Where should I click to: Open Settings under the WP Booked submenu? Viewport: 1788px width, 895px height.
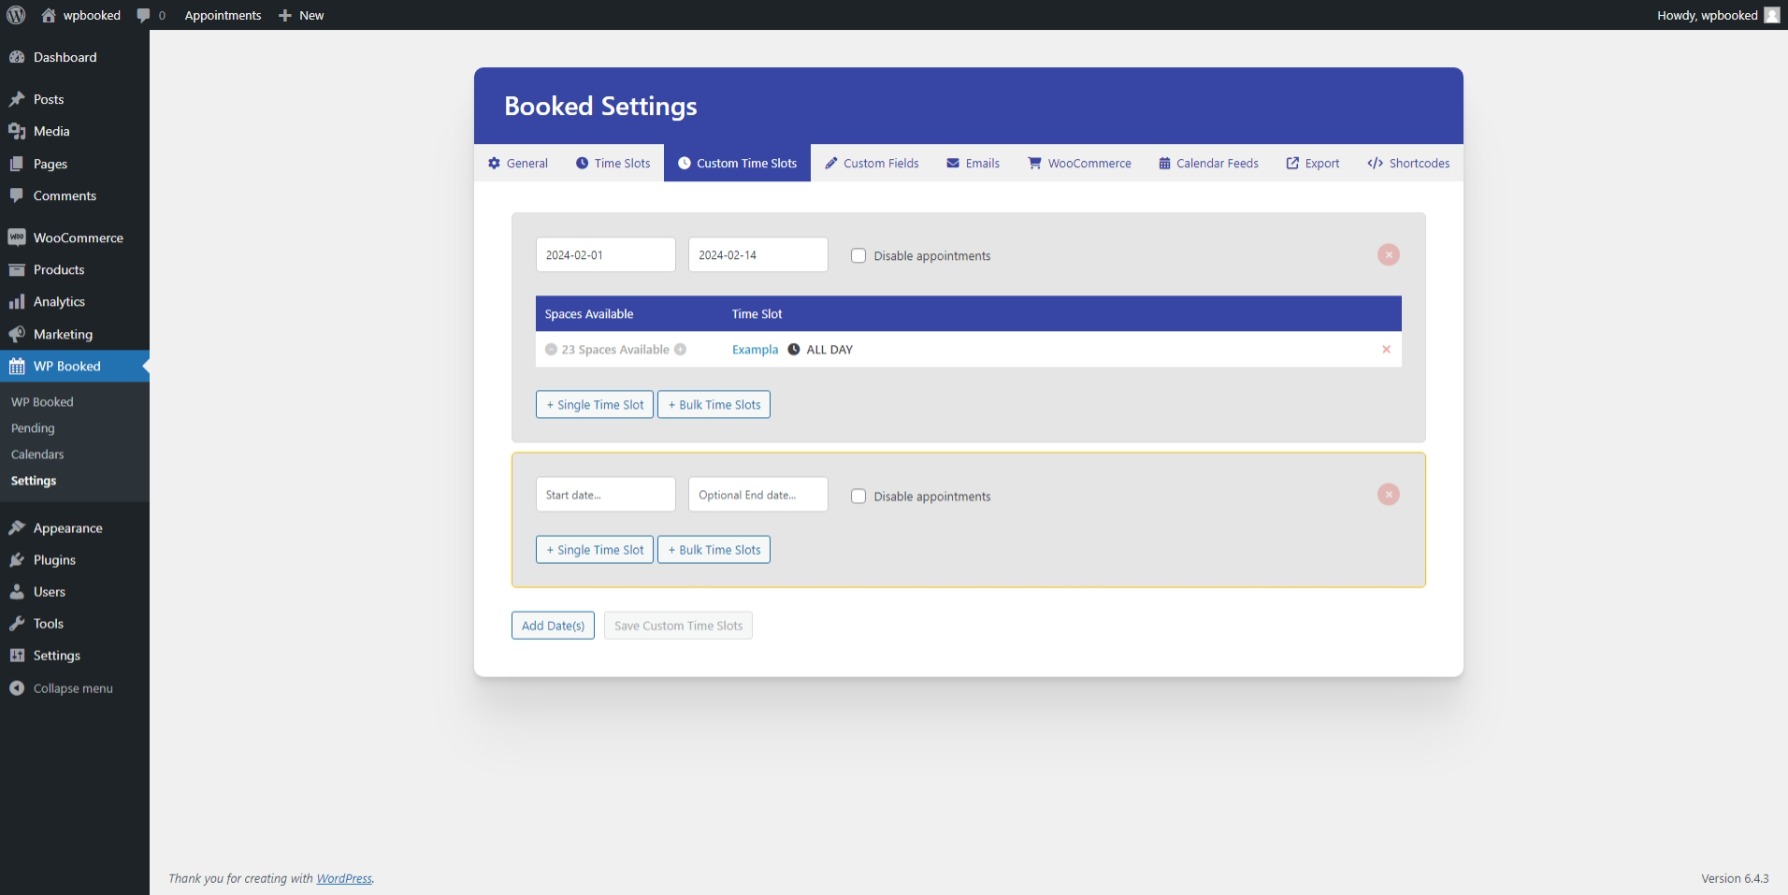click(33, 481)
